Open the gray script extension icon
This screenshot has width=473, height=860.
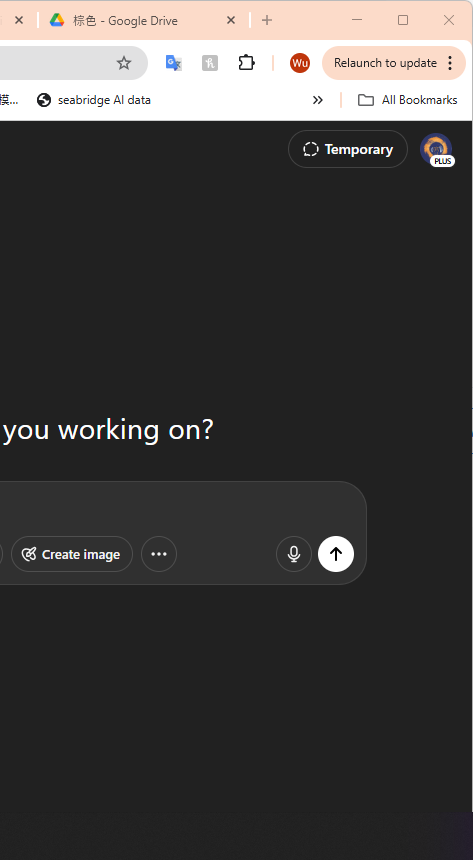click(210, 63)
